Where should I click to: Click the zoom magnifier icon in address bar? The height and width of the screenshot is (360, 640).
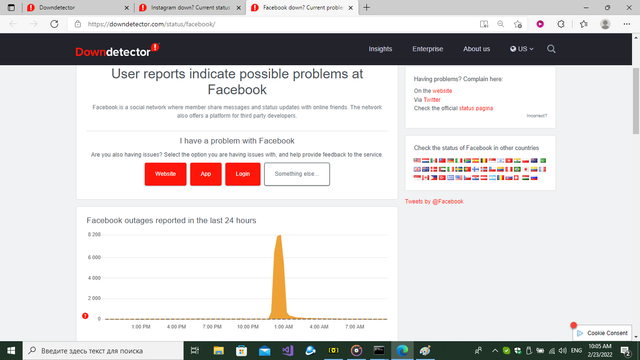pyautogui.click(x=500, y=24)
